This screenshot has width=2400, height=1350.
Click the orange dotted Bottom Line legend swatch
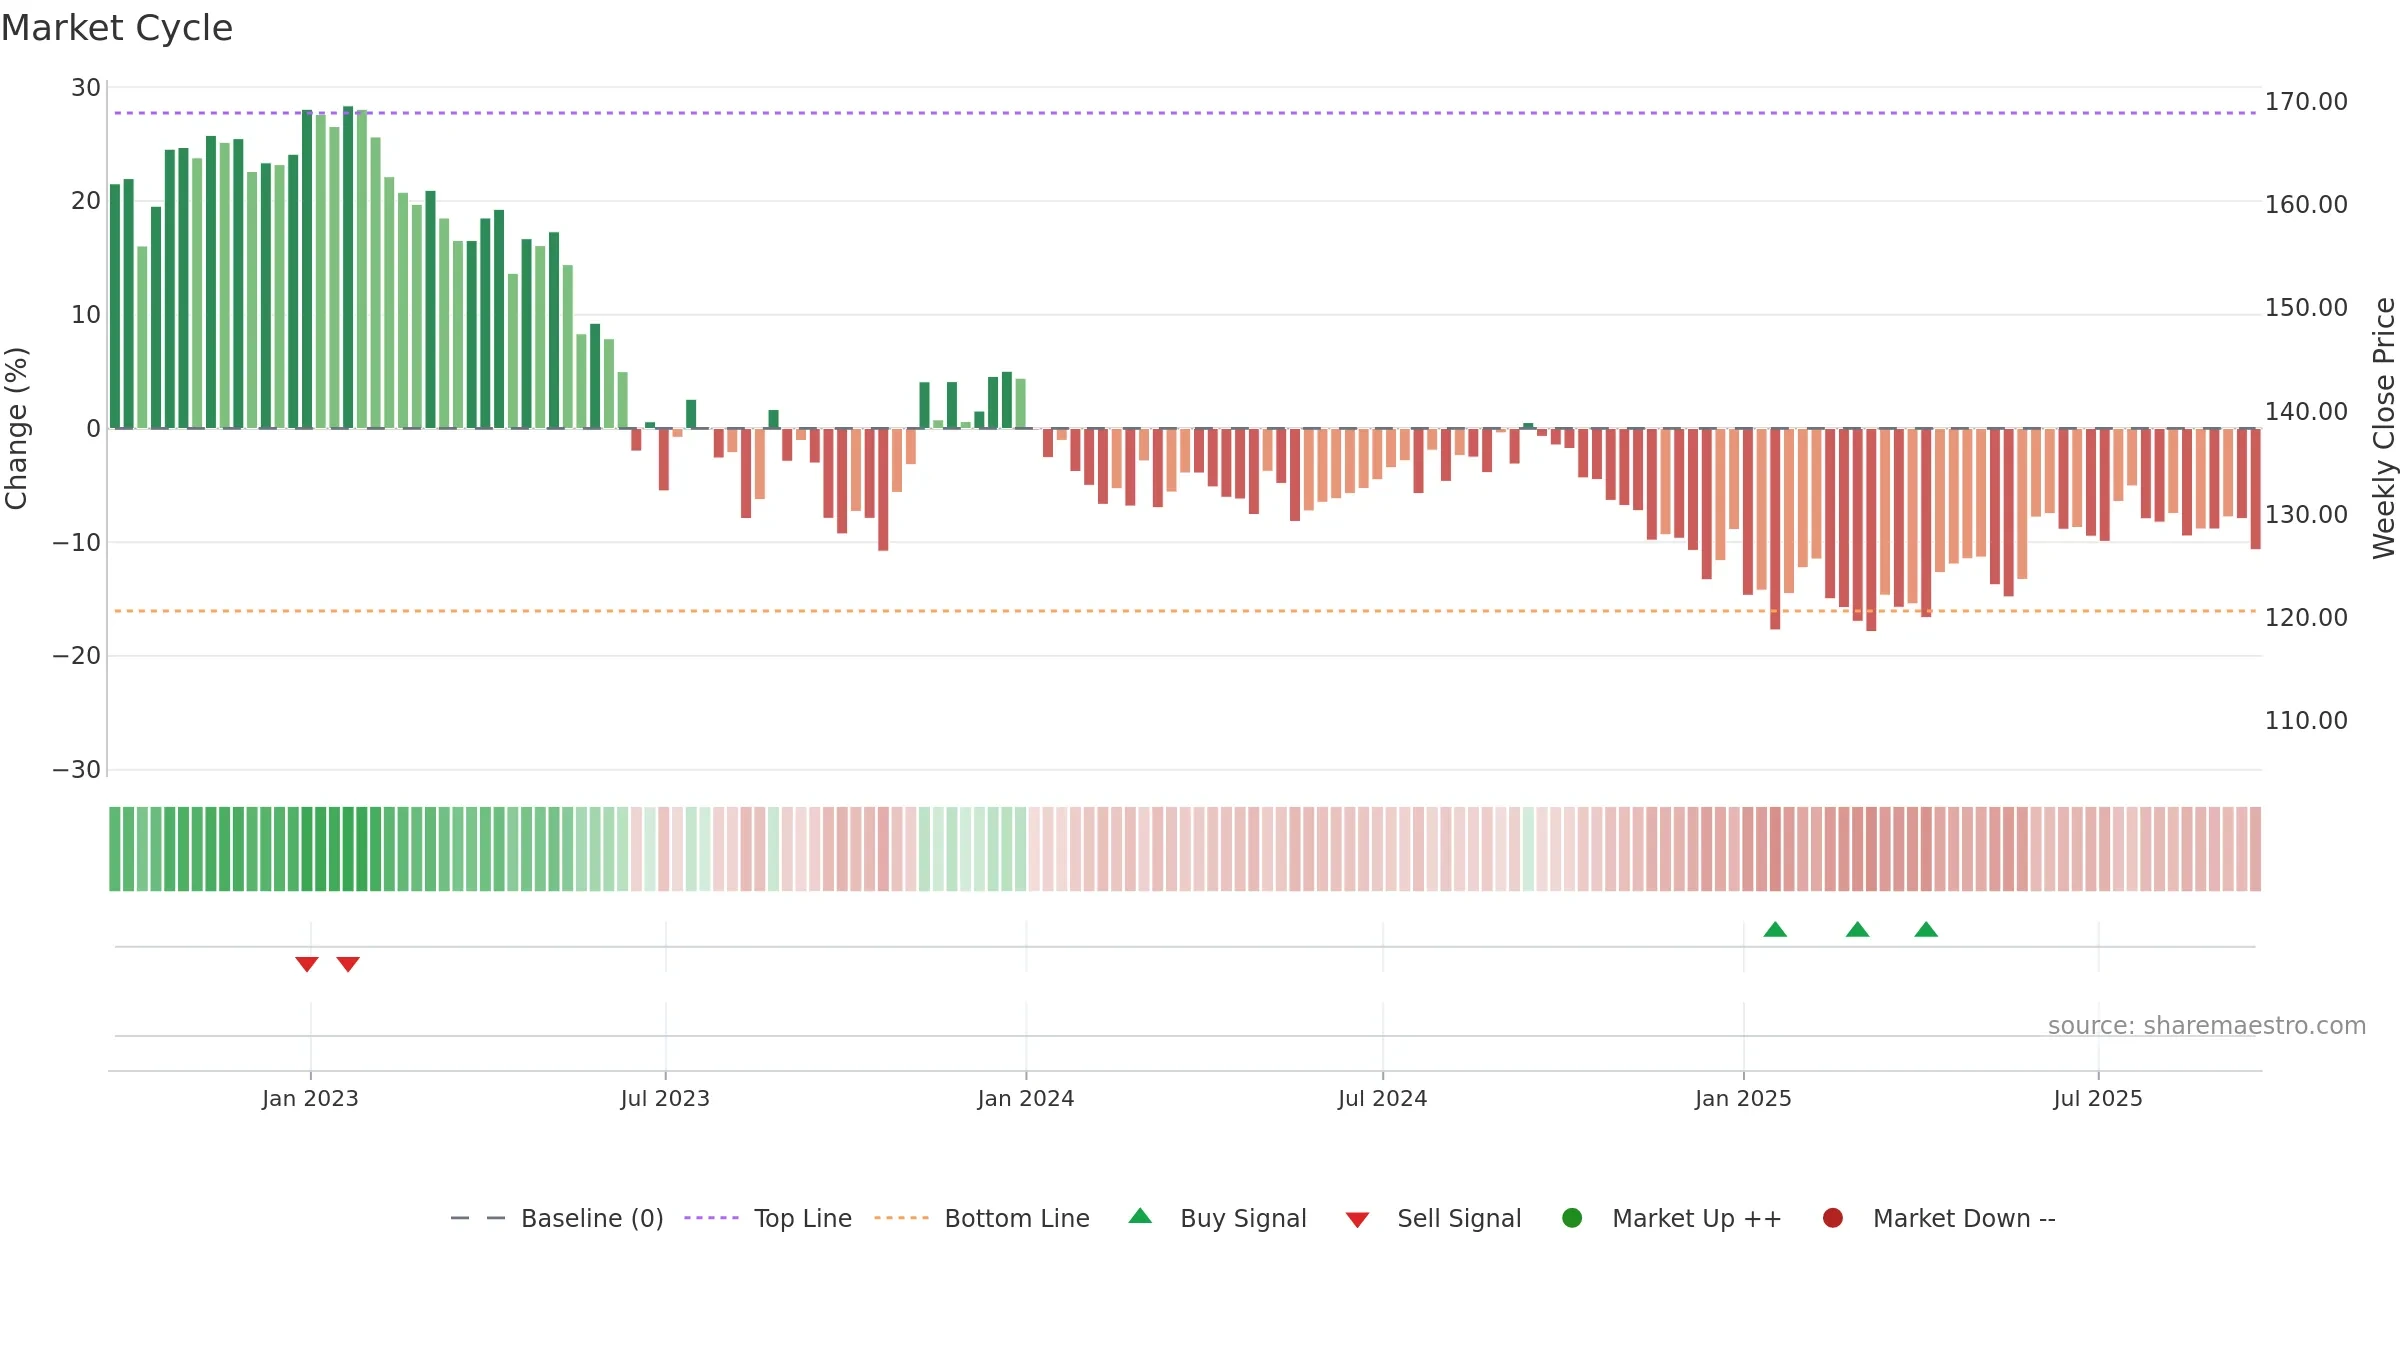901,1218
